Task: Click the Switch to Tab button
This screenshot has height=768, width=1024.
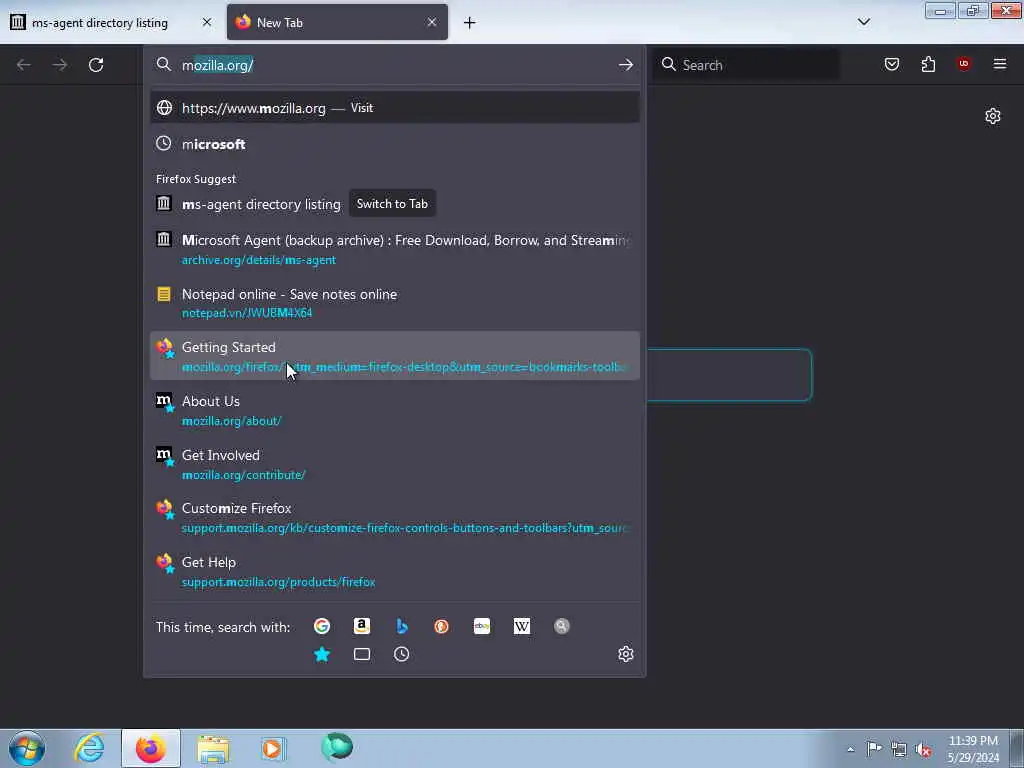Action: 392,204
